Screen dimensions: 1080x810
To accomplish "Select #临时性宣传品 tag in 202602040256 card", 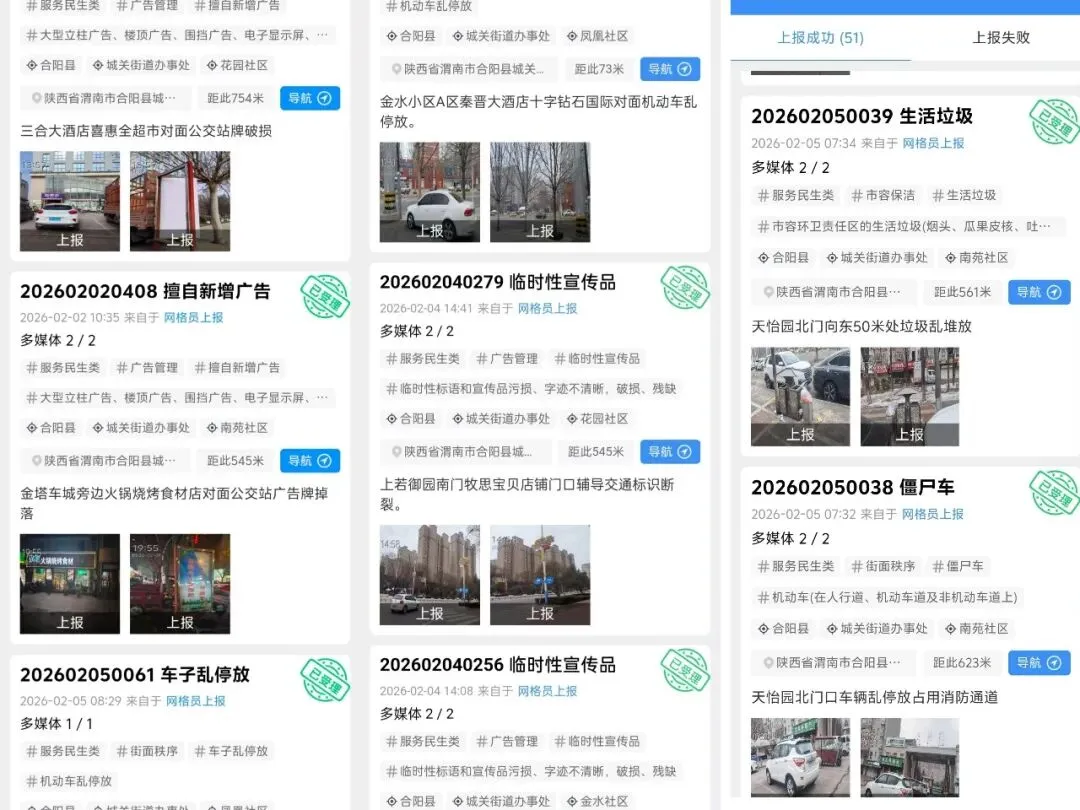I will click(x=597, y=742).
